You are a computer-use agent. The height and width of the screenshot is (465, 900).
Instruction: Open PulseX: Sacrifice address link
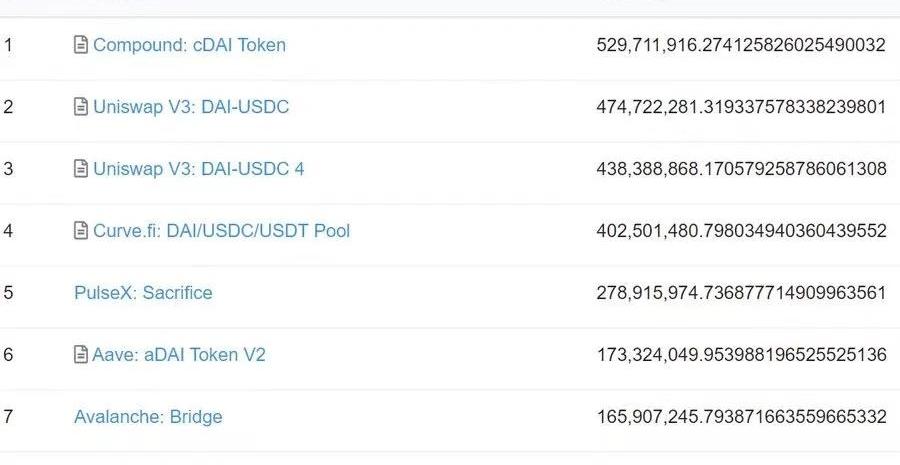click(143, 293)
